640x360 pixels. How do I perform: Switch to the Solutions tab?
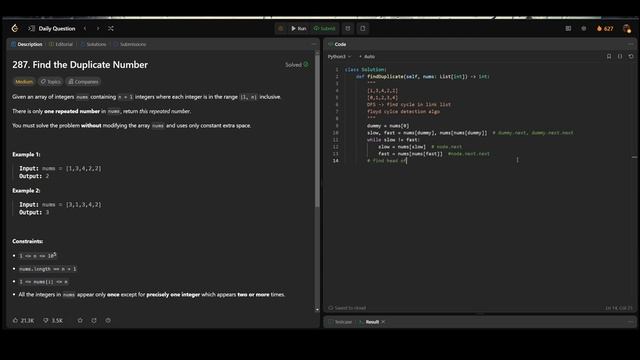[93, 44]
